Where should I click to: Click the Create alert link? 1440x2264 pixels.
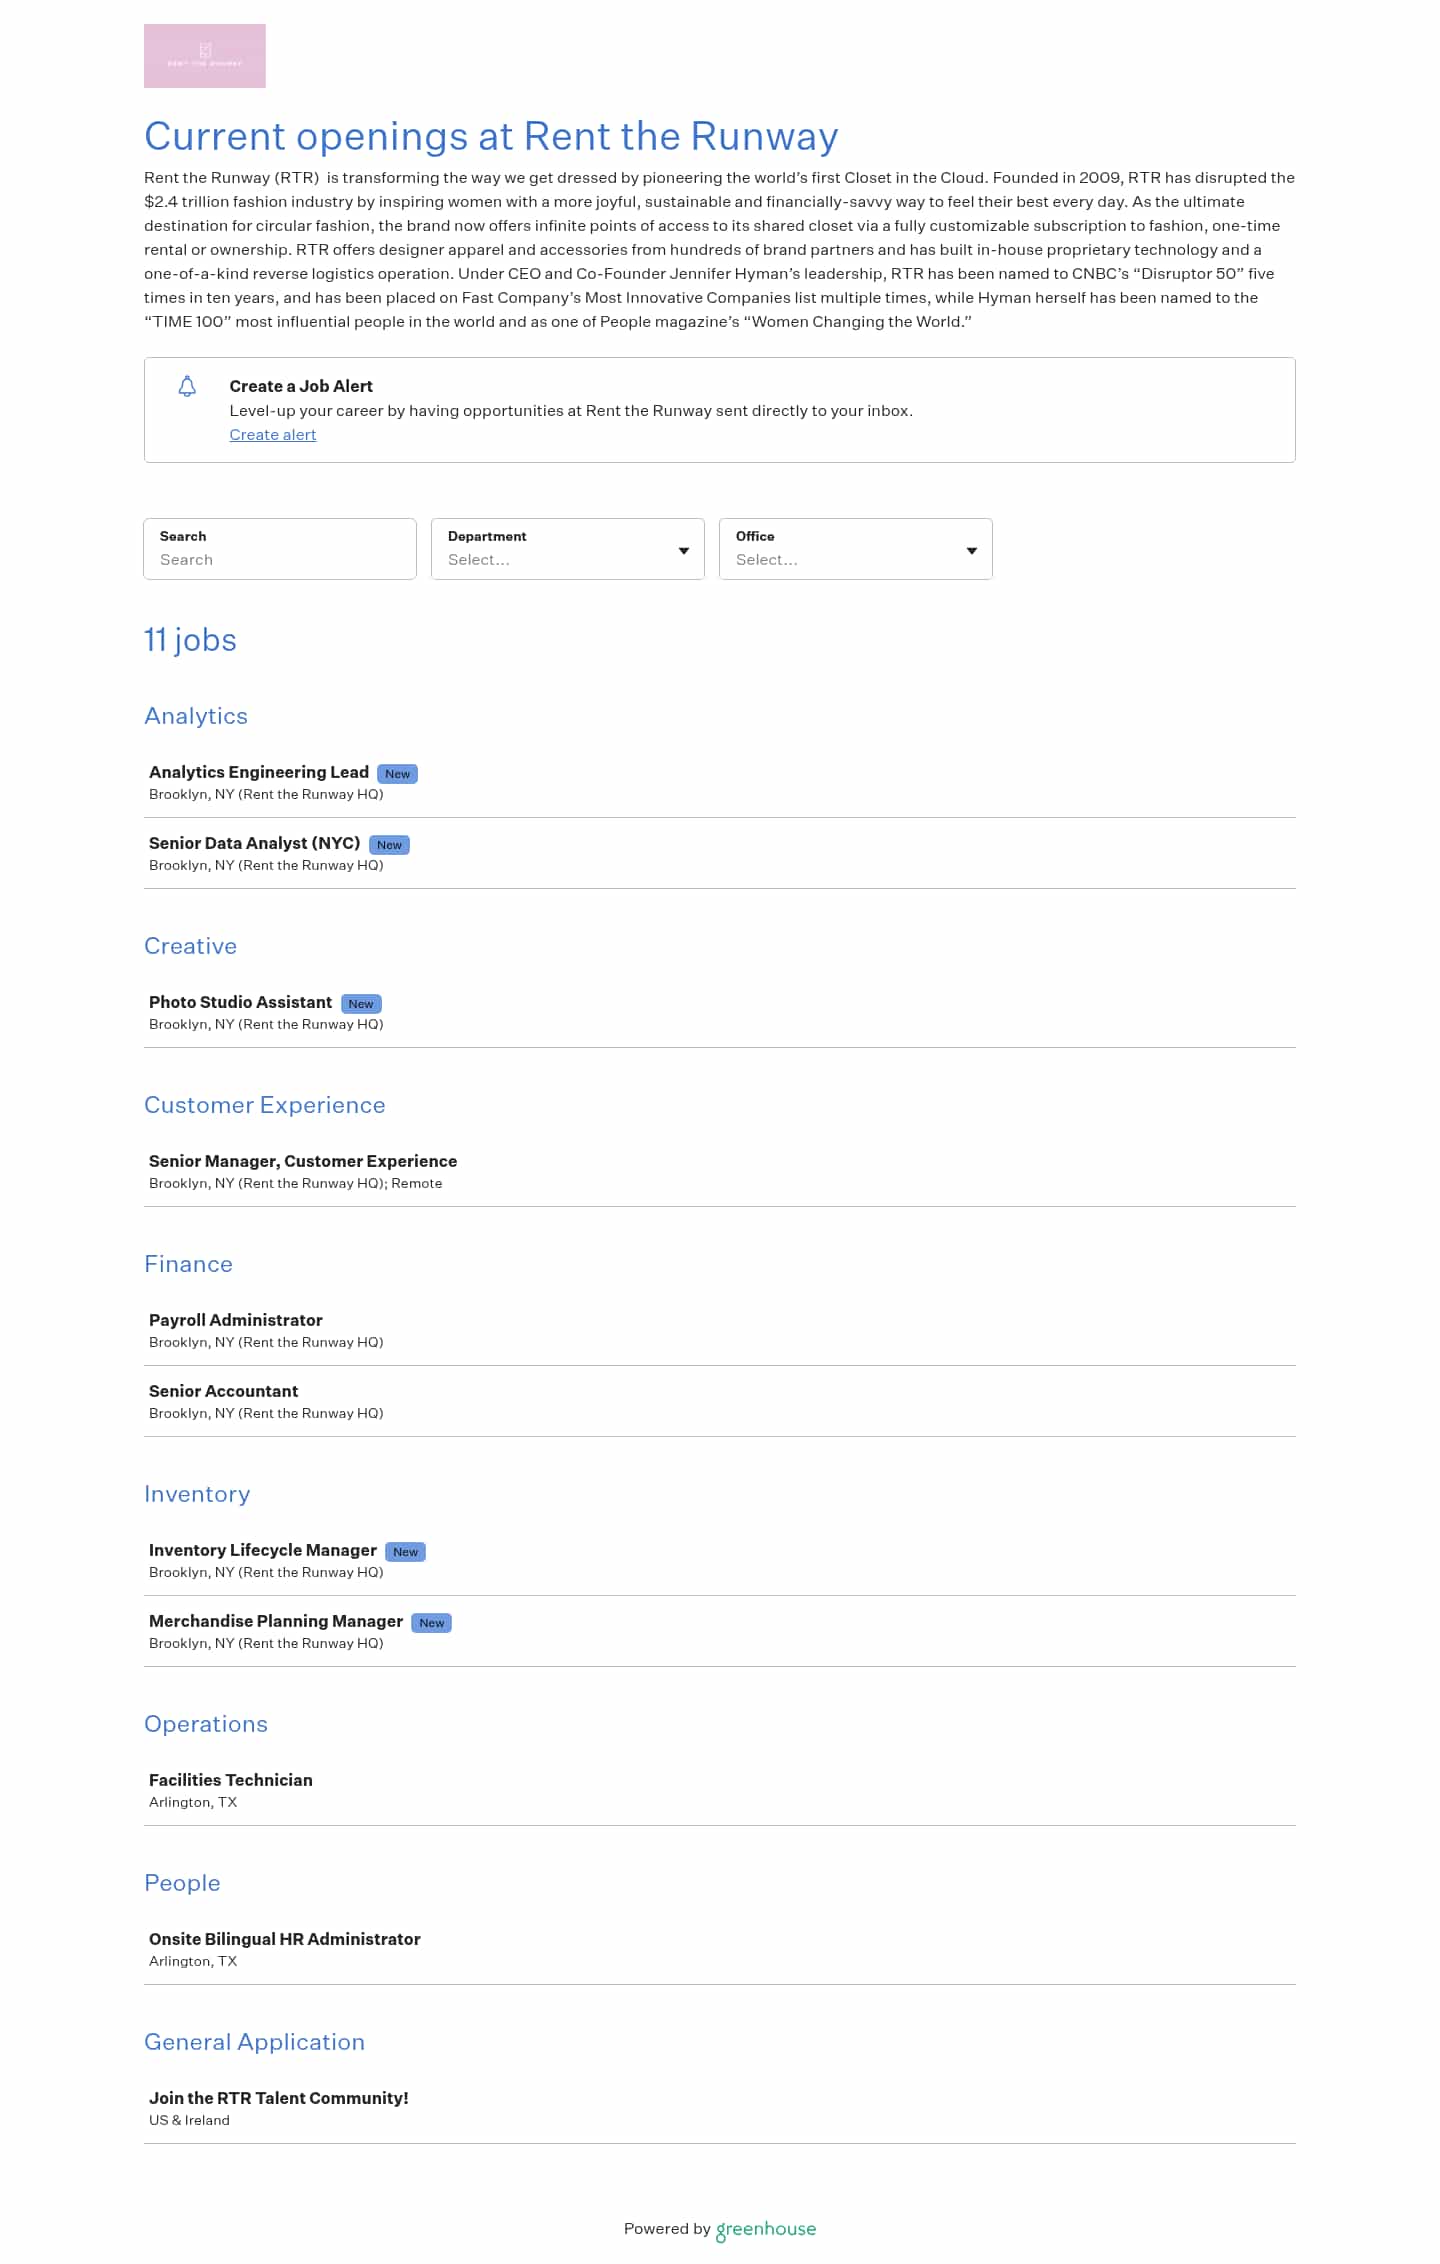point(272,435)
